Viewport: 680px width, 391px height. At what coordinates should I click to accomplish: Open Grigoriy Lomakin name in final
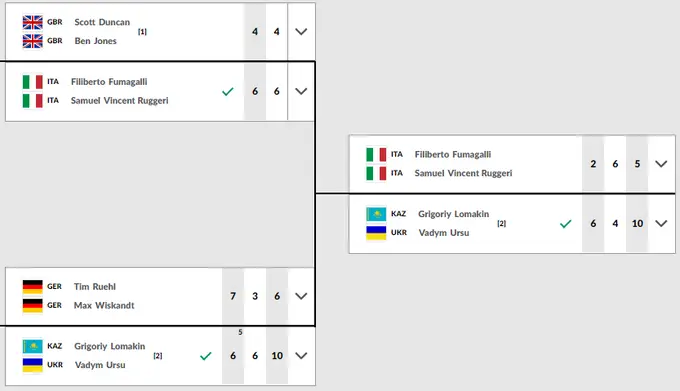point(454,214)
